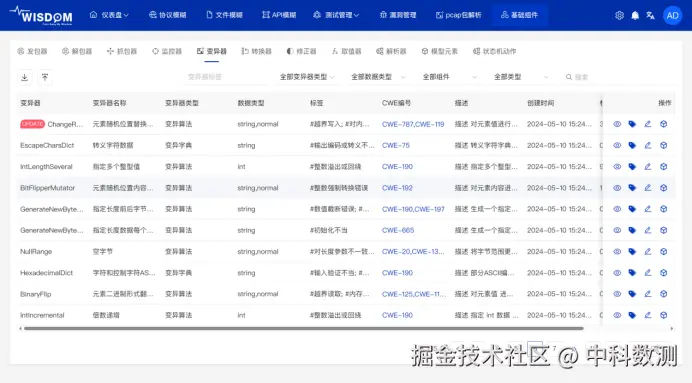Edit IntLengthSeveral with the pencil icon
Image resolution: width=692 pixels, height=383 pixels.
(648, 167)
